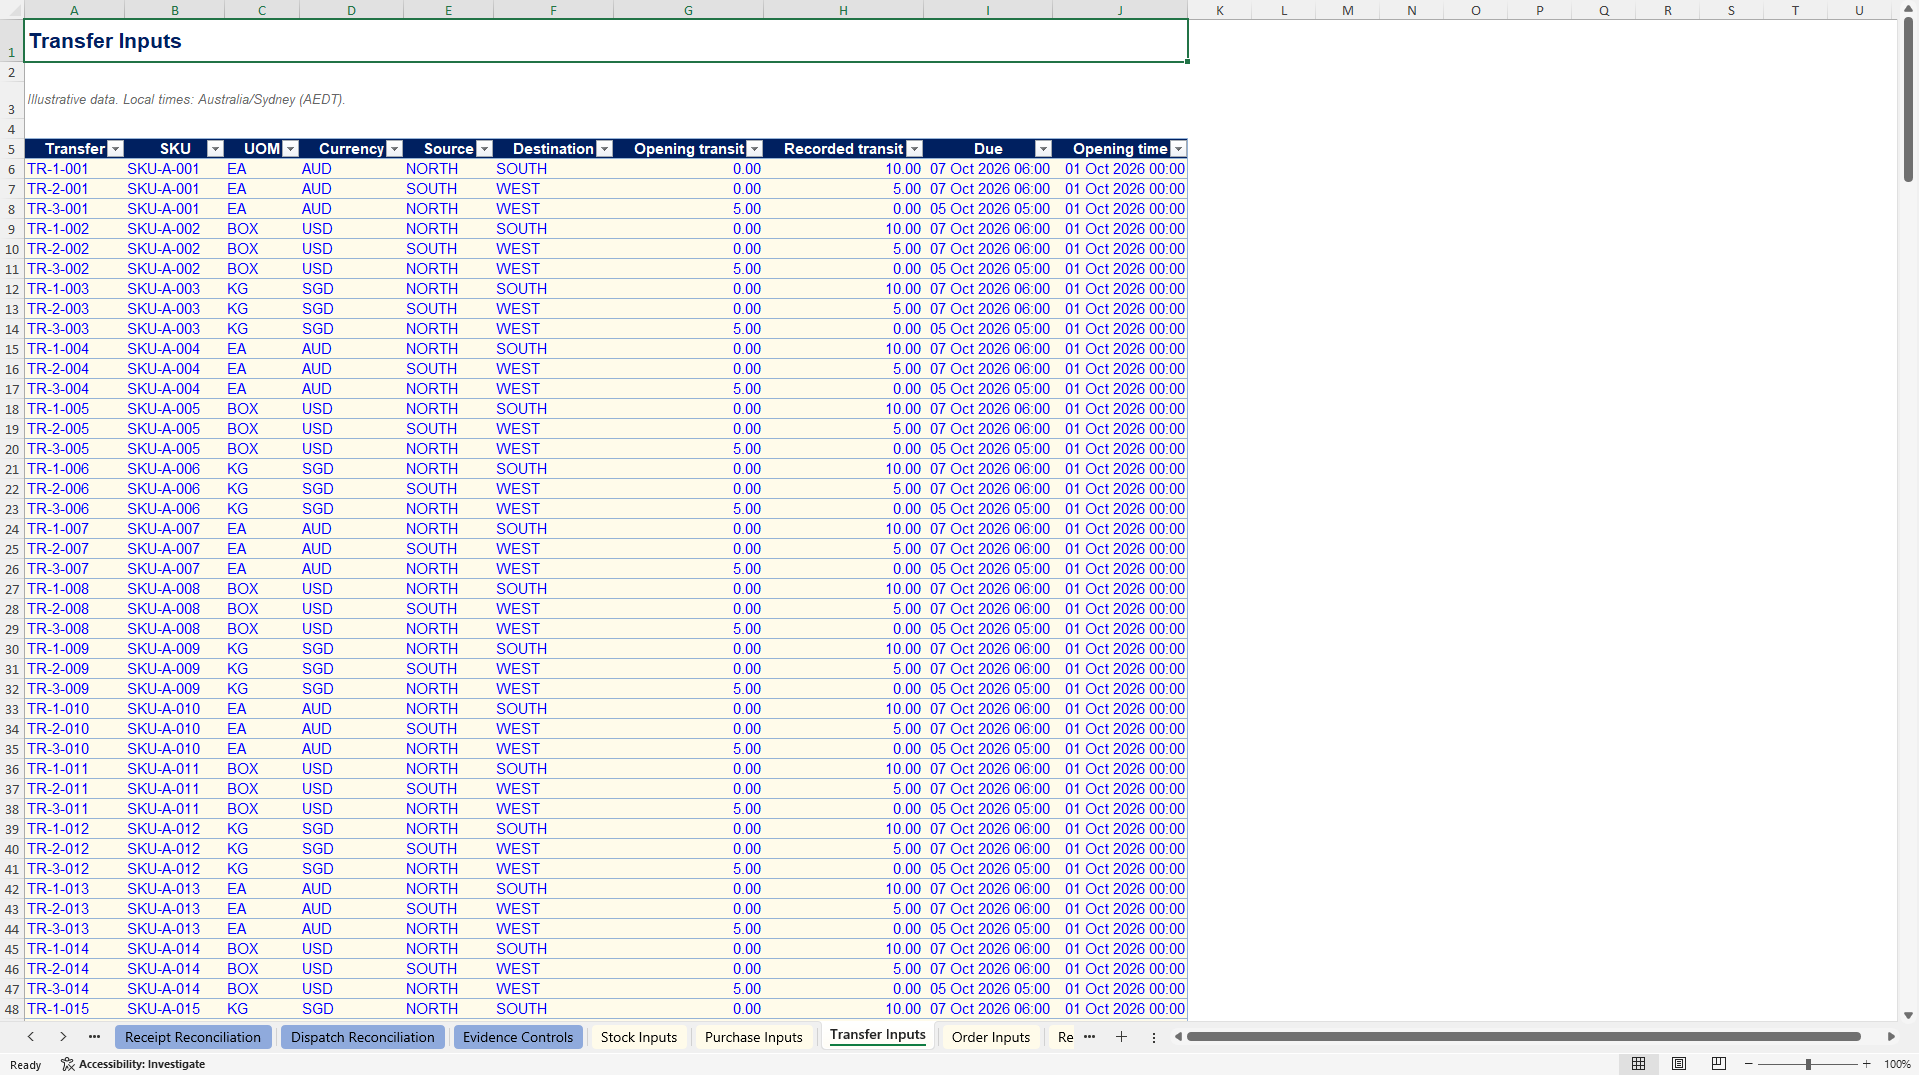Switch to Receipt Reconciliation sheet tab

[193, 1037]
